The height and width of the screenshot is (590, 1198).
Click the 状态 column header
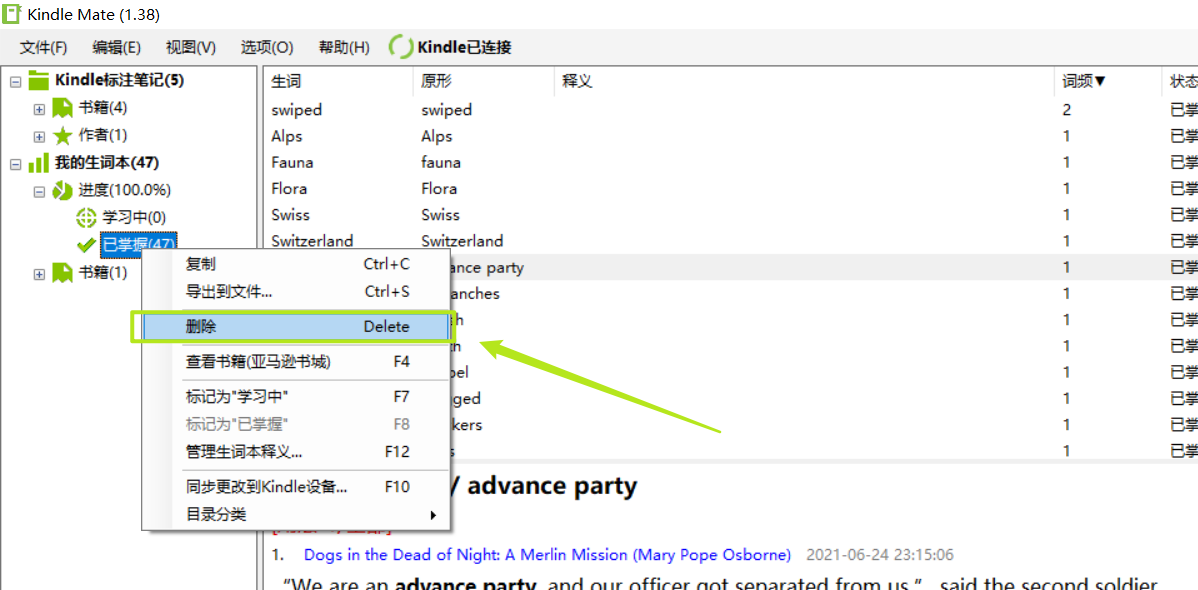(1180, 81)
